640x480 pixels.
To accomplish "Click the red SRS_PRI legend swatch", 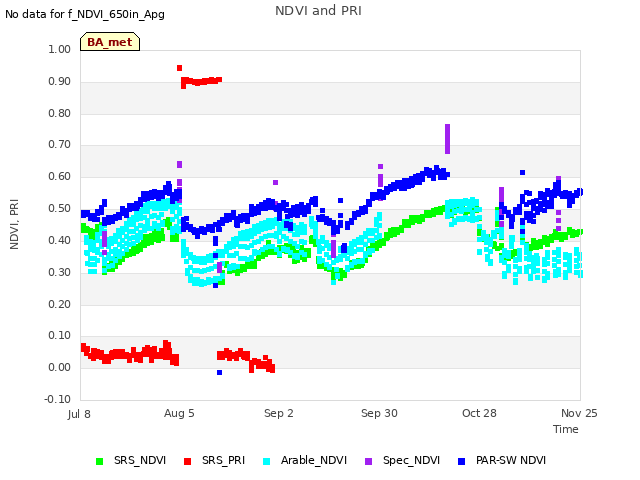I will pos(187,462).
